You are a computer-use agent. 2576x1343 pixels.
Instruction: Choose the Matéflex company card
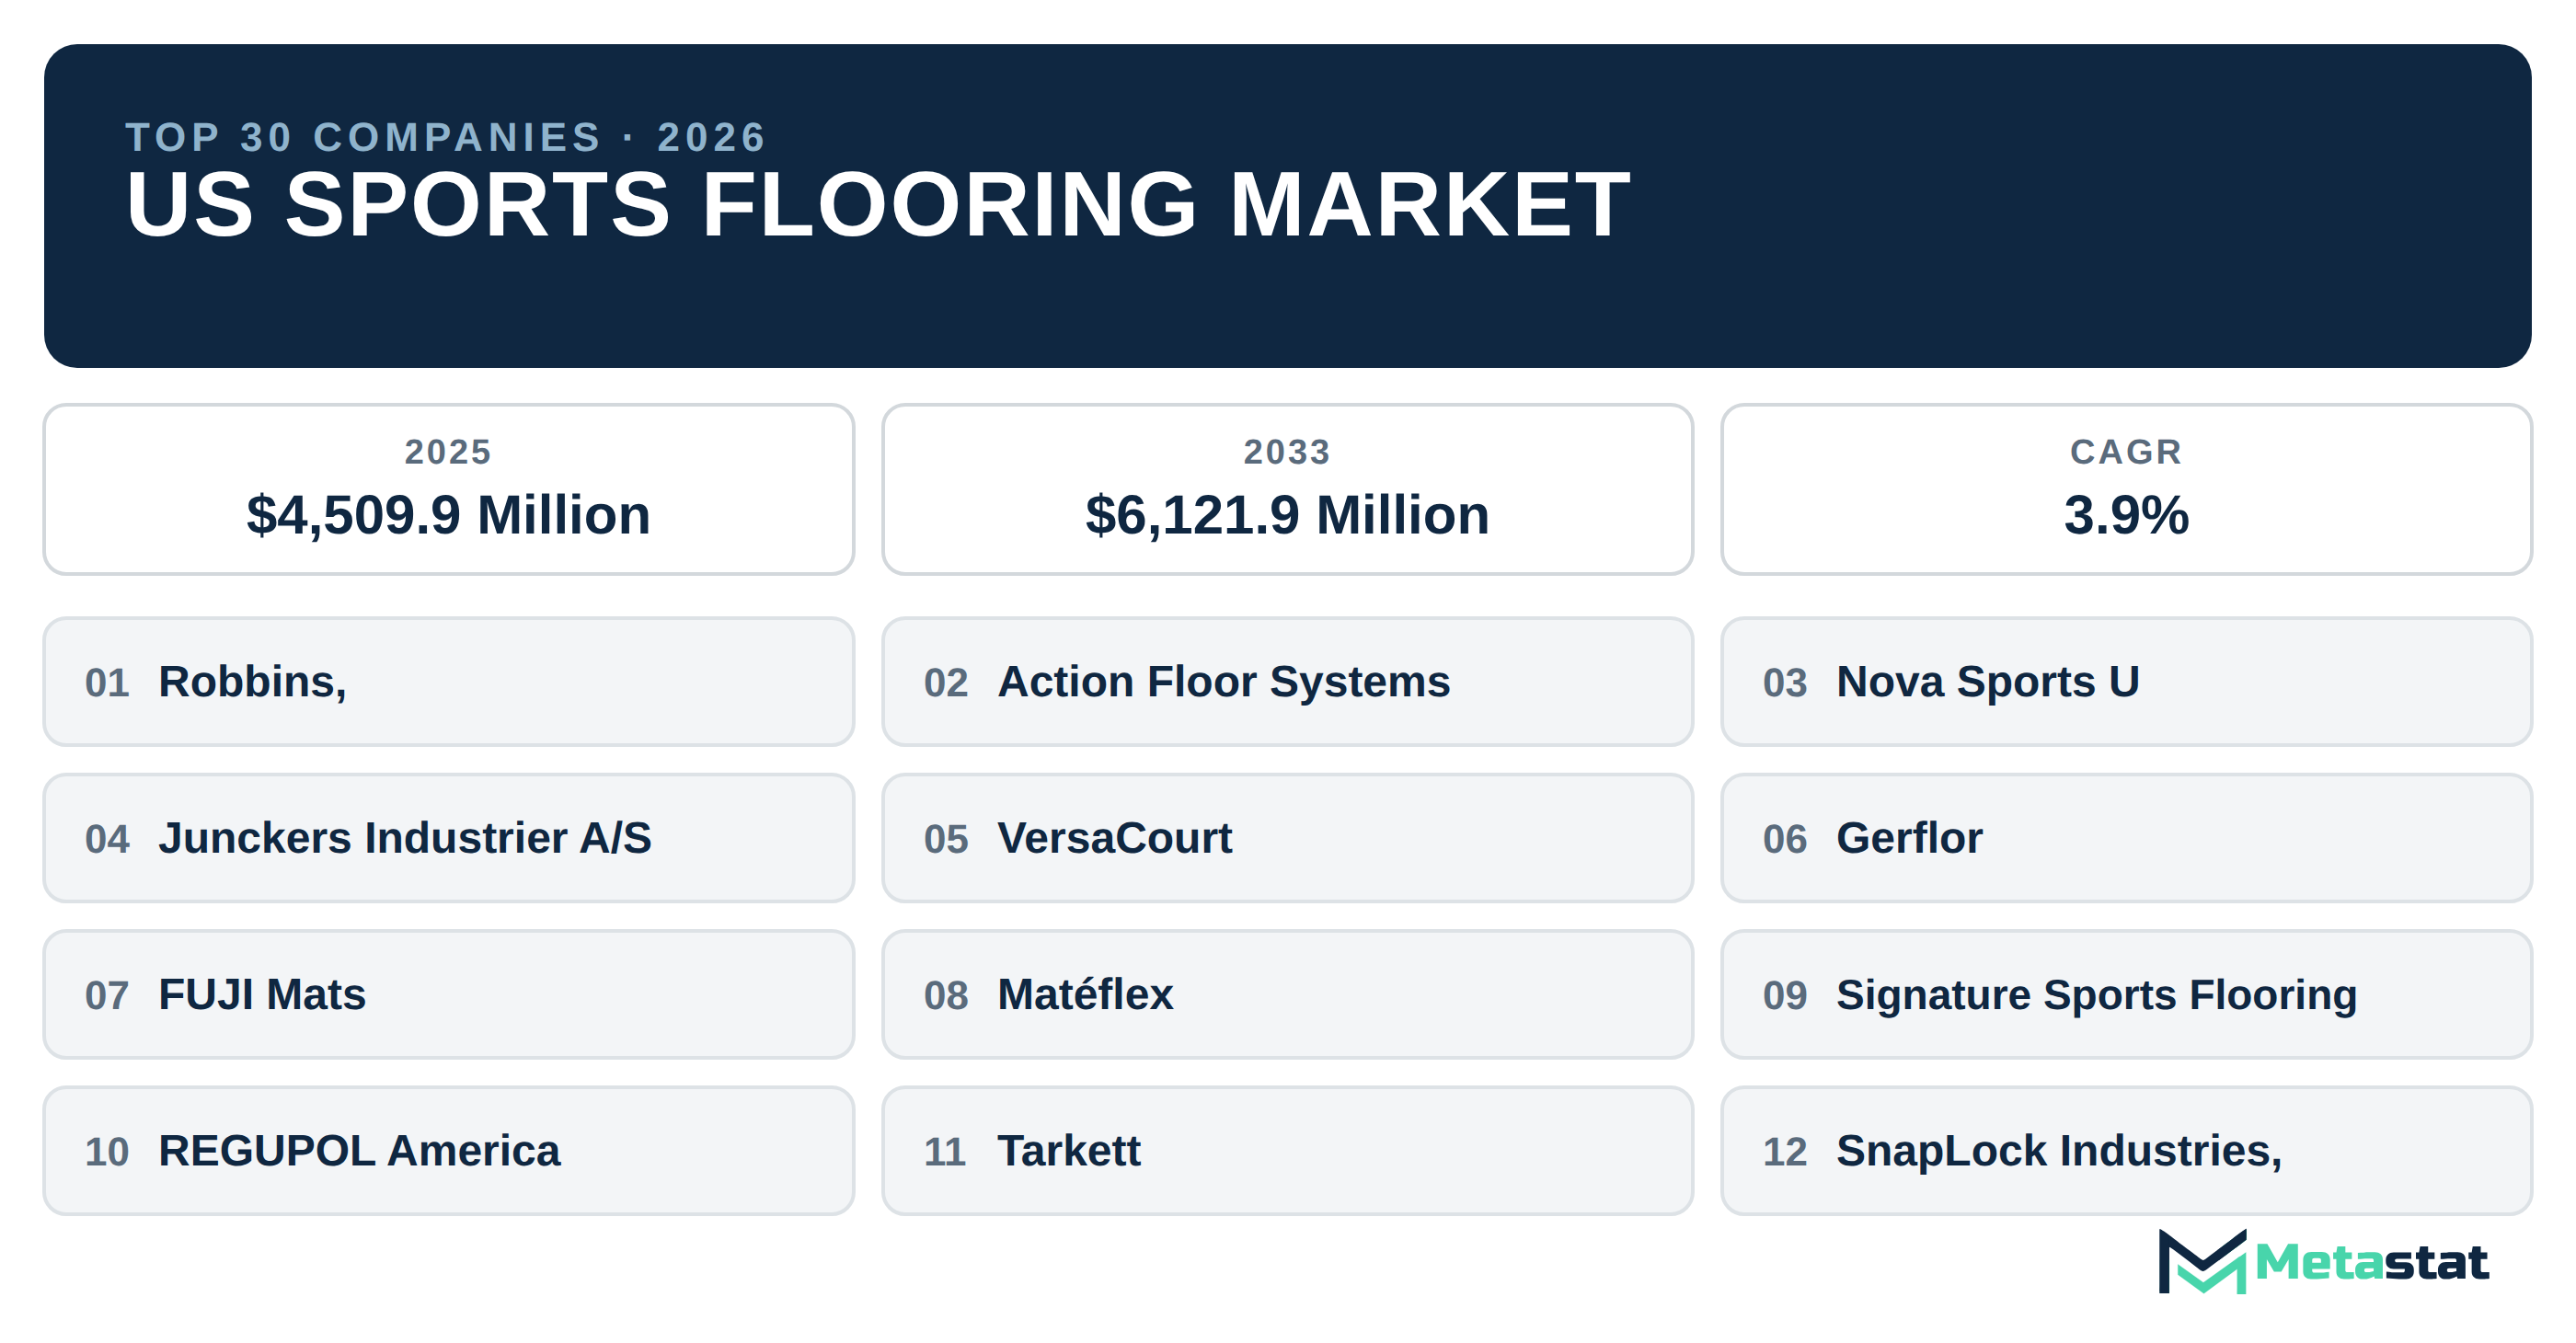coord(1287,994)
